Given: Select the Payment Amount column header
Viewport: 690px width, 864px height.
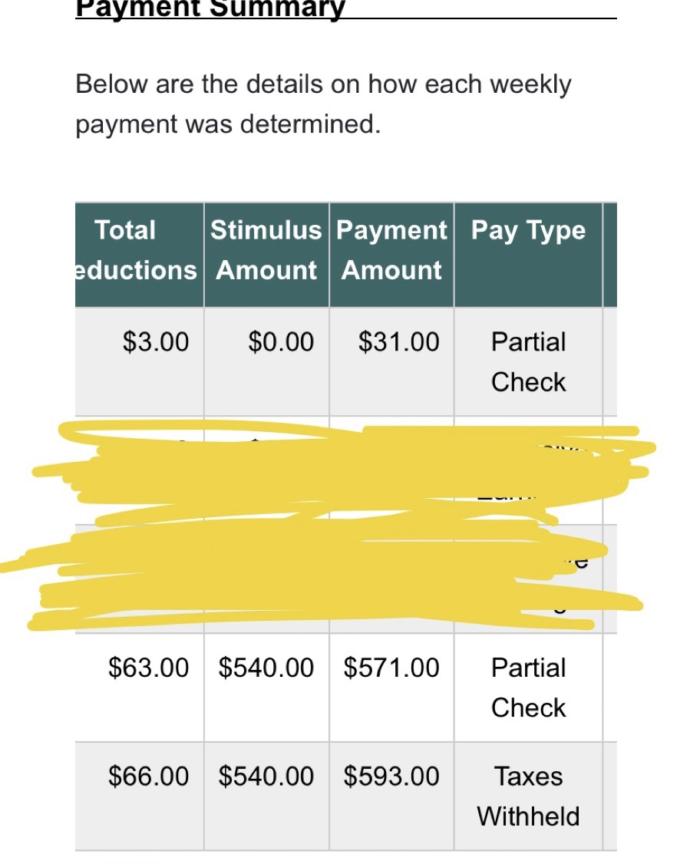Looking at the screenshot, I should point(392,255).
